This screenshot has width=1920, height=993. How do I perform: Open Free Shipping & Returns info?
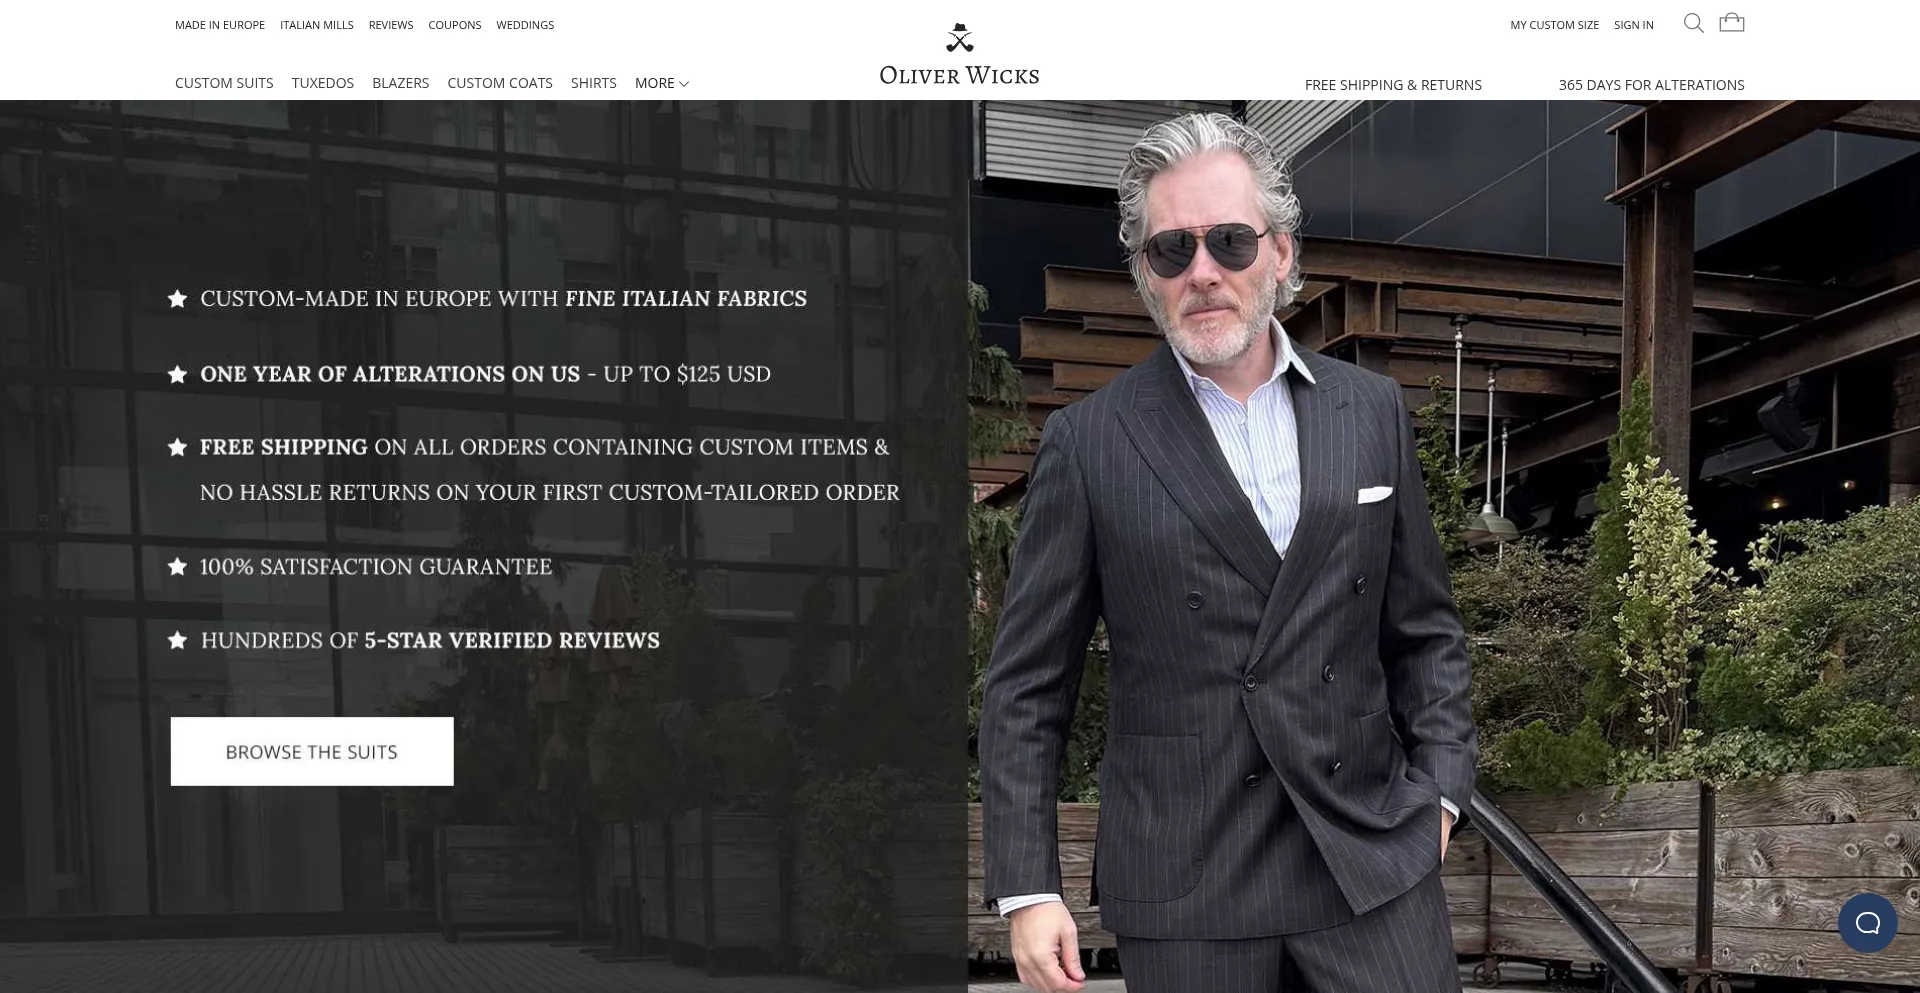(1393, 85)
